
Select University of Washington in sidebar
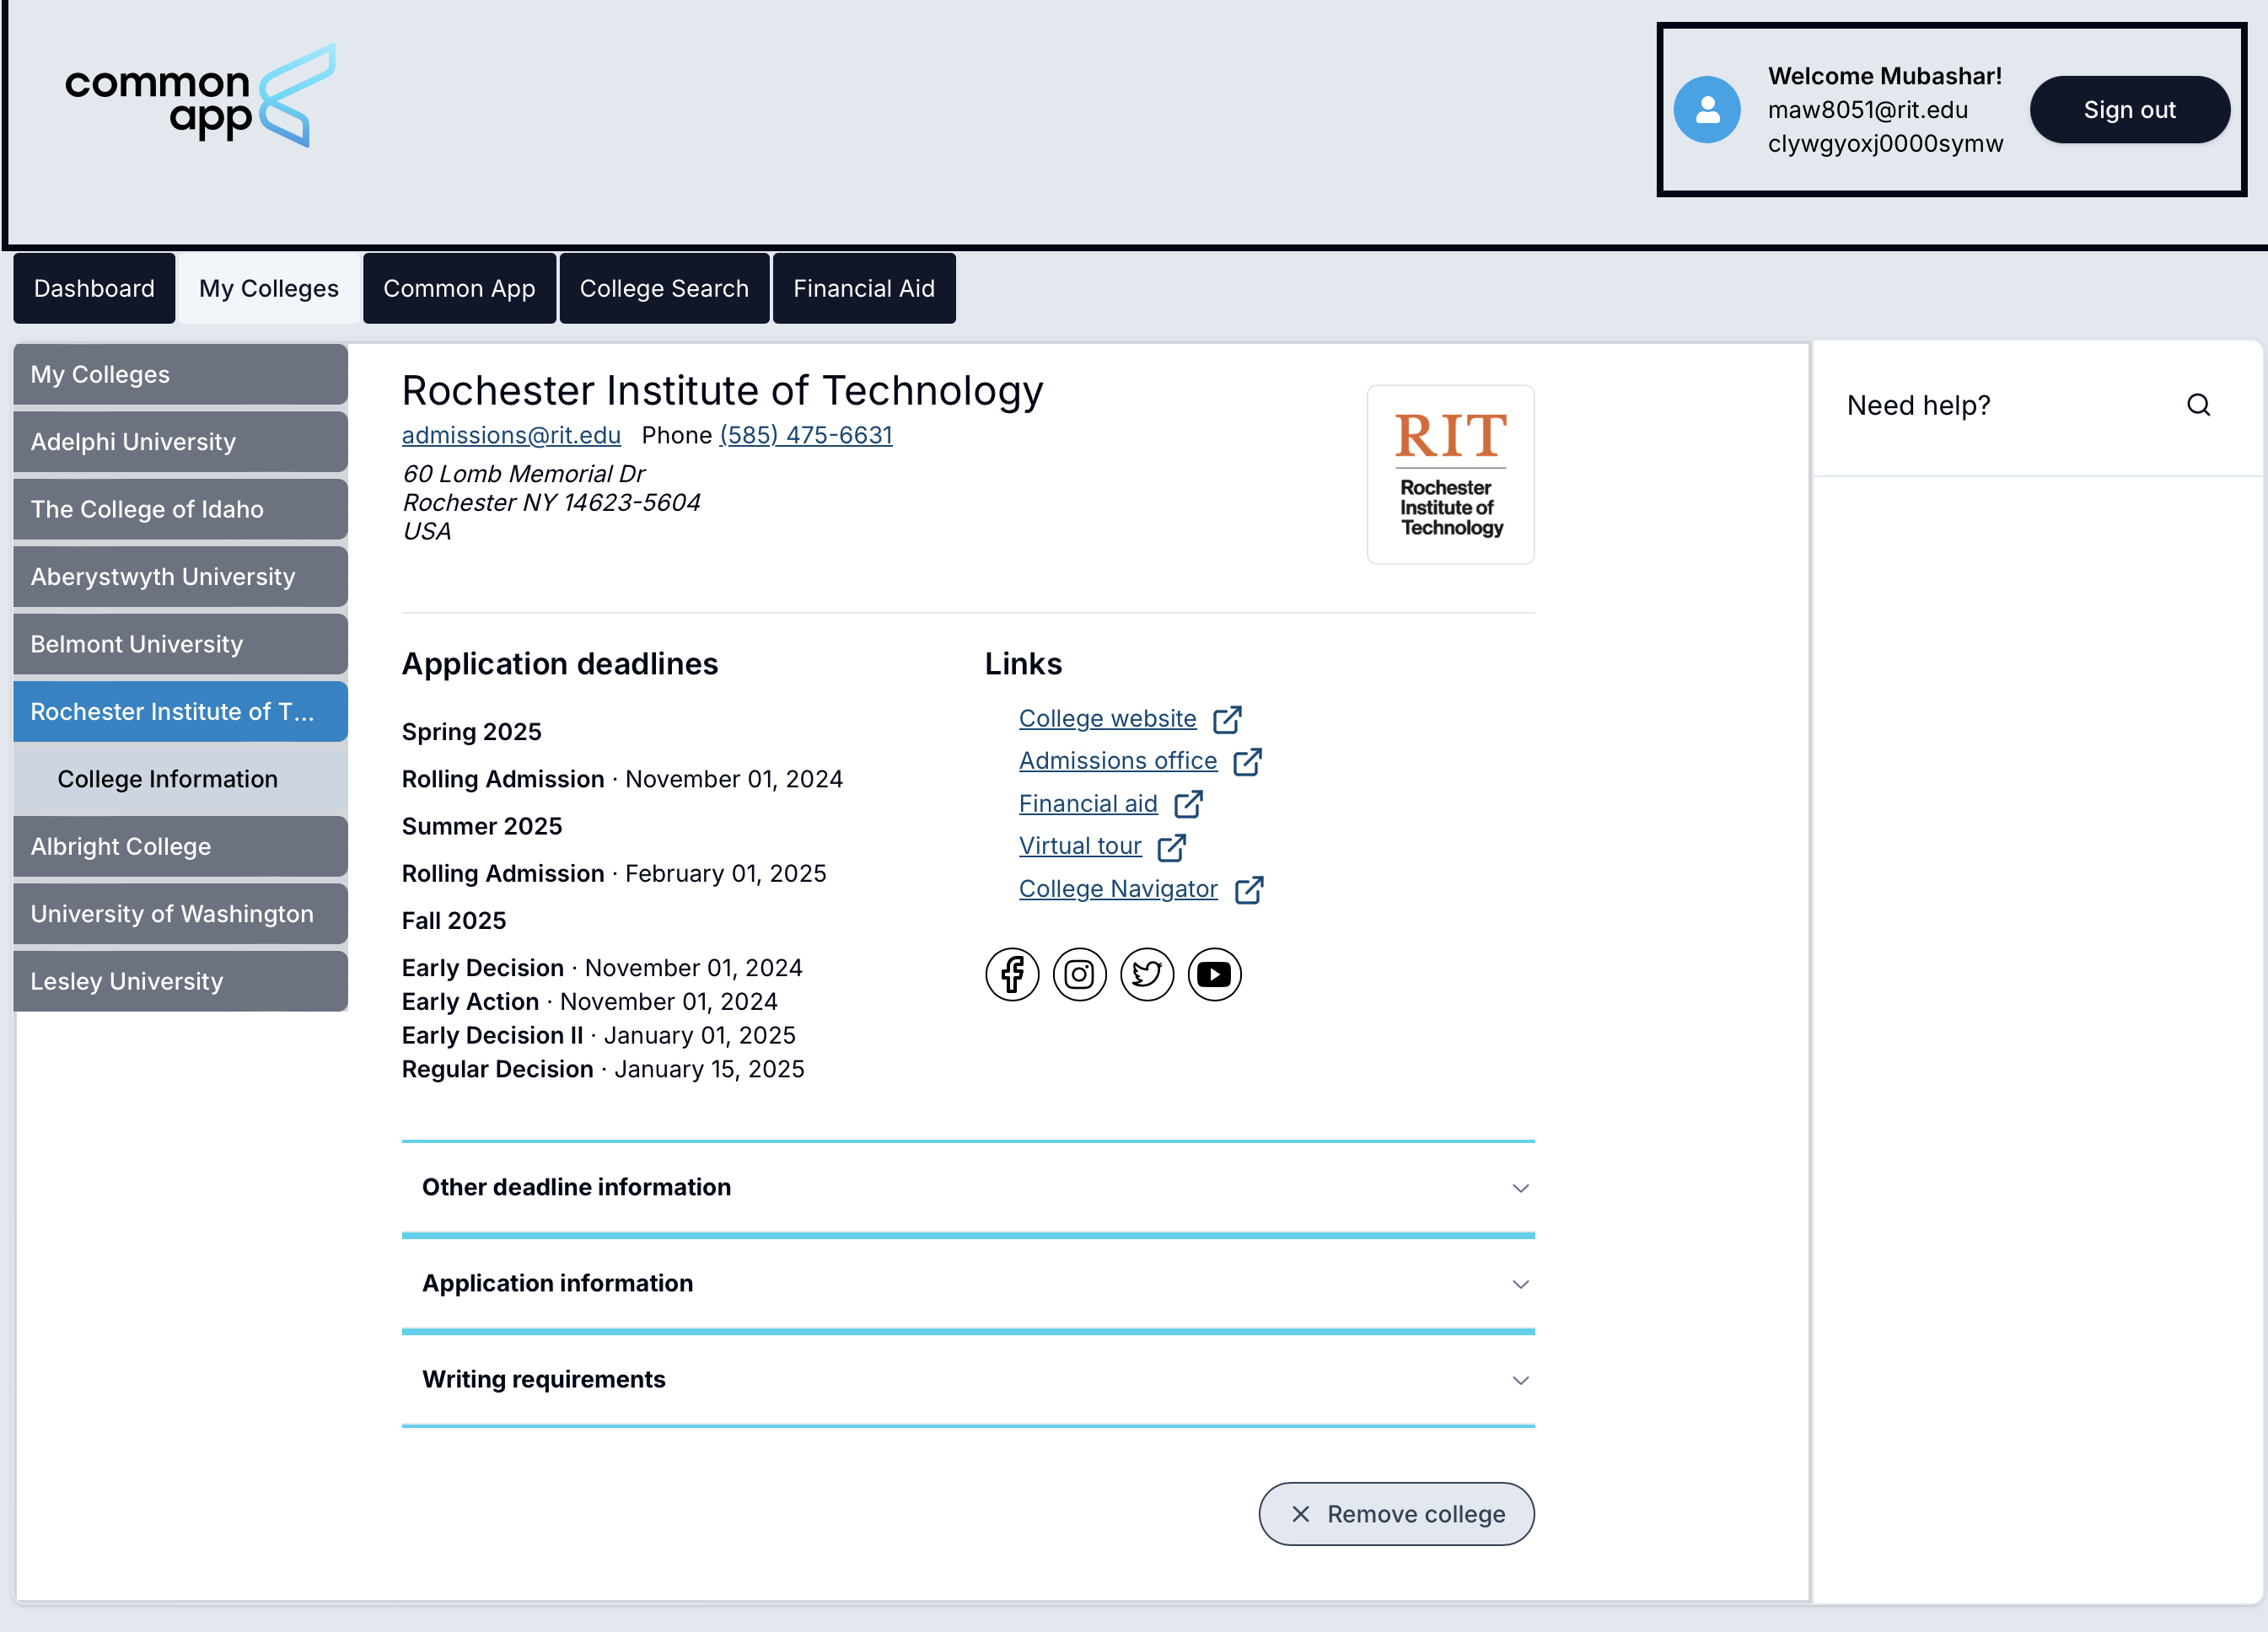click(180, 914)
